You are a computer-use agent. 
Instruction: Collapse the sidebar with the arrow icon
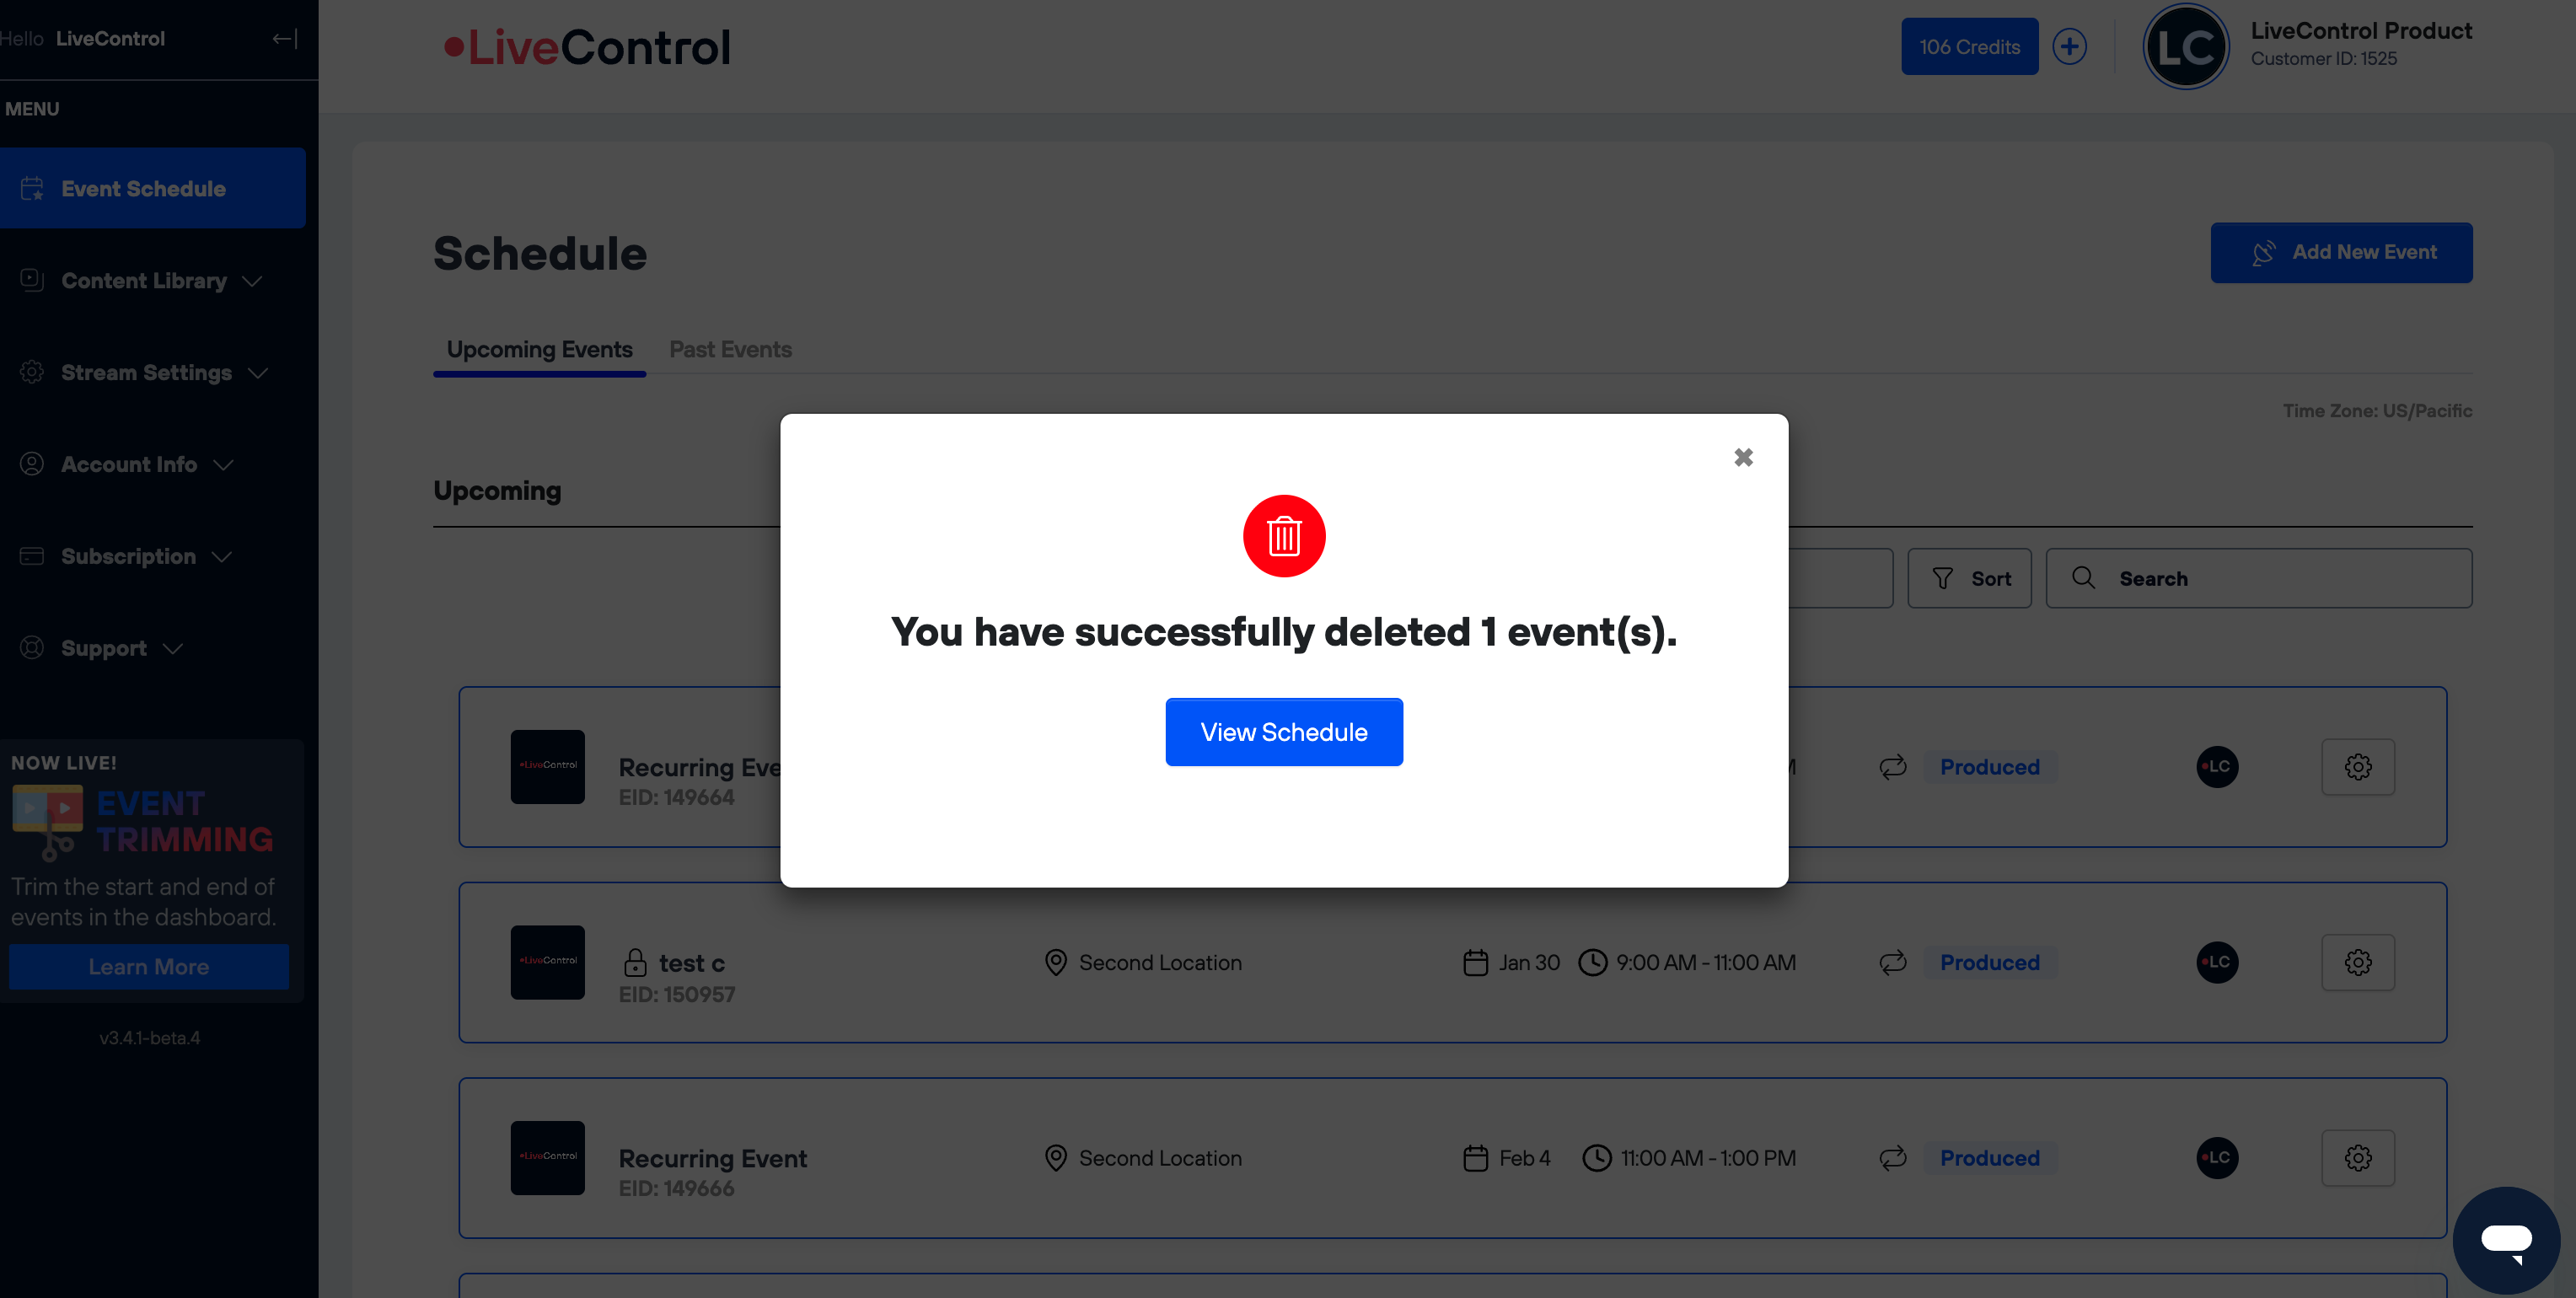[285, 39]
